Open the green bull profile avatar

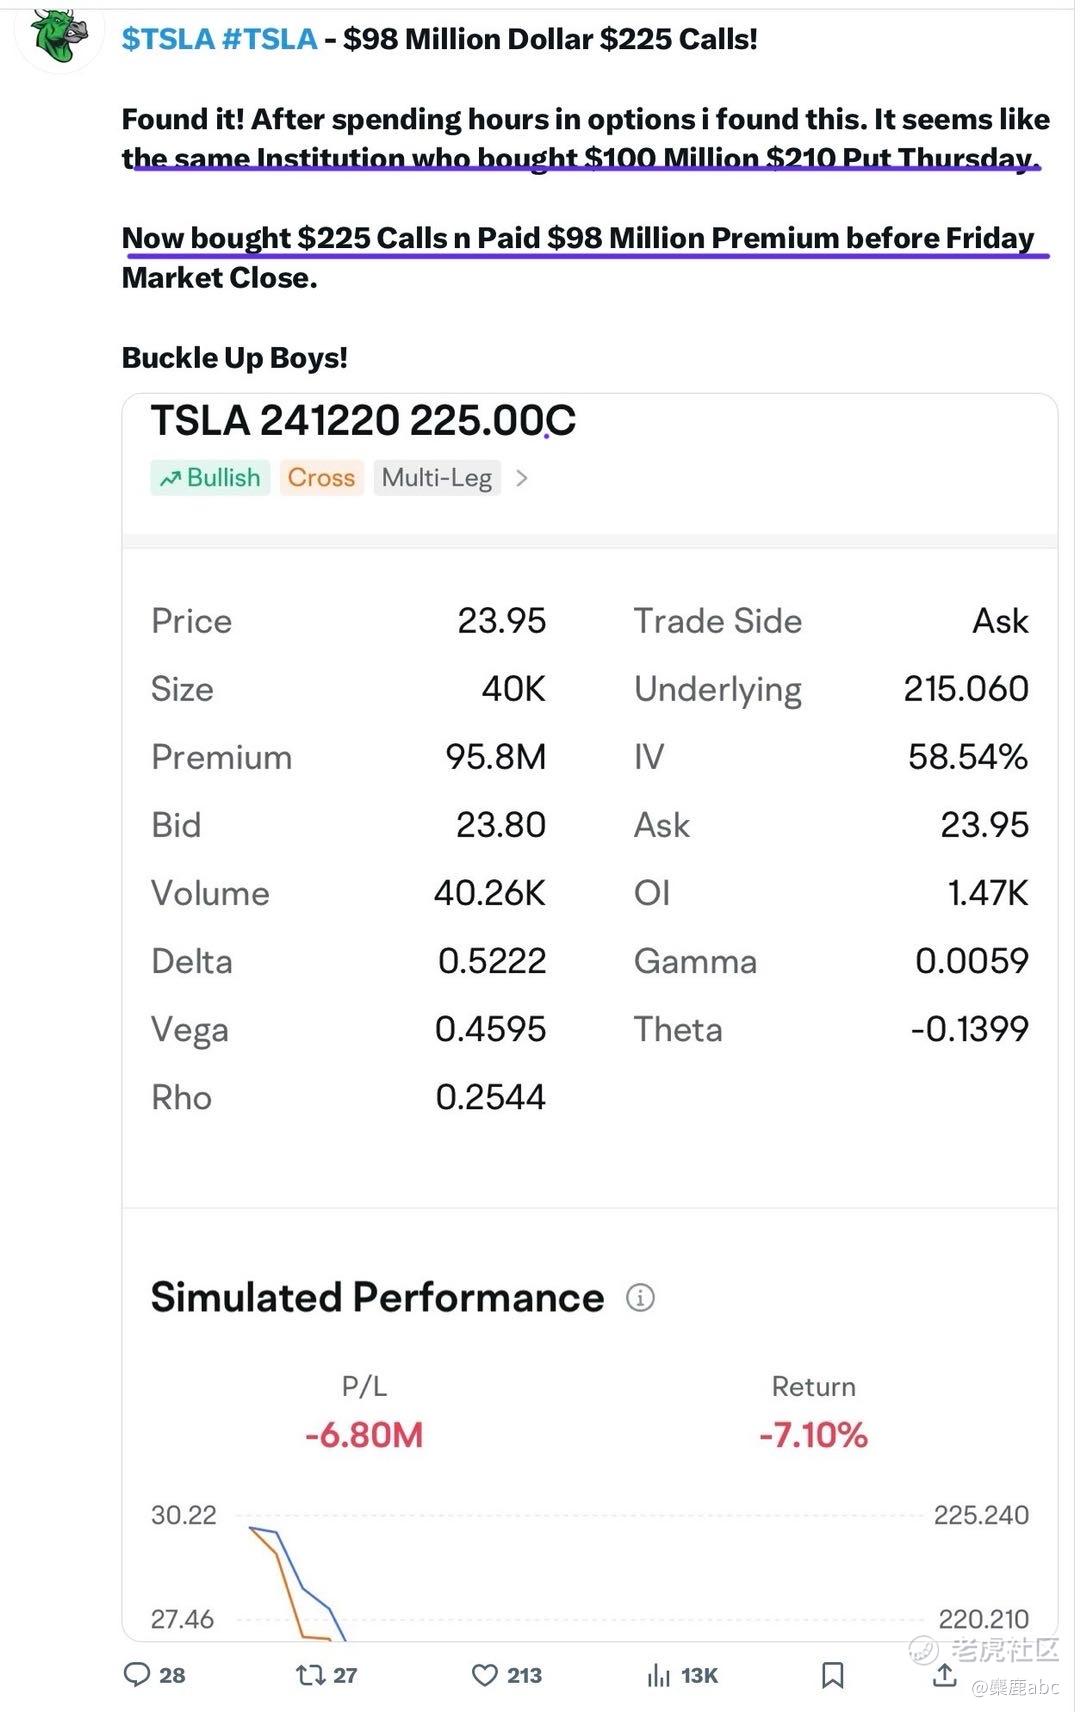tap(59, 37)
